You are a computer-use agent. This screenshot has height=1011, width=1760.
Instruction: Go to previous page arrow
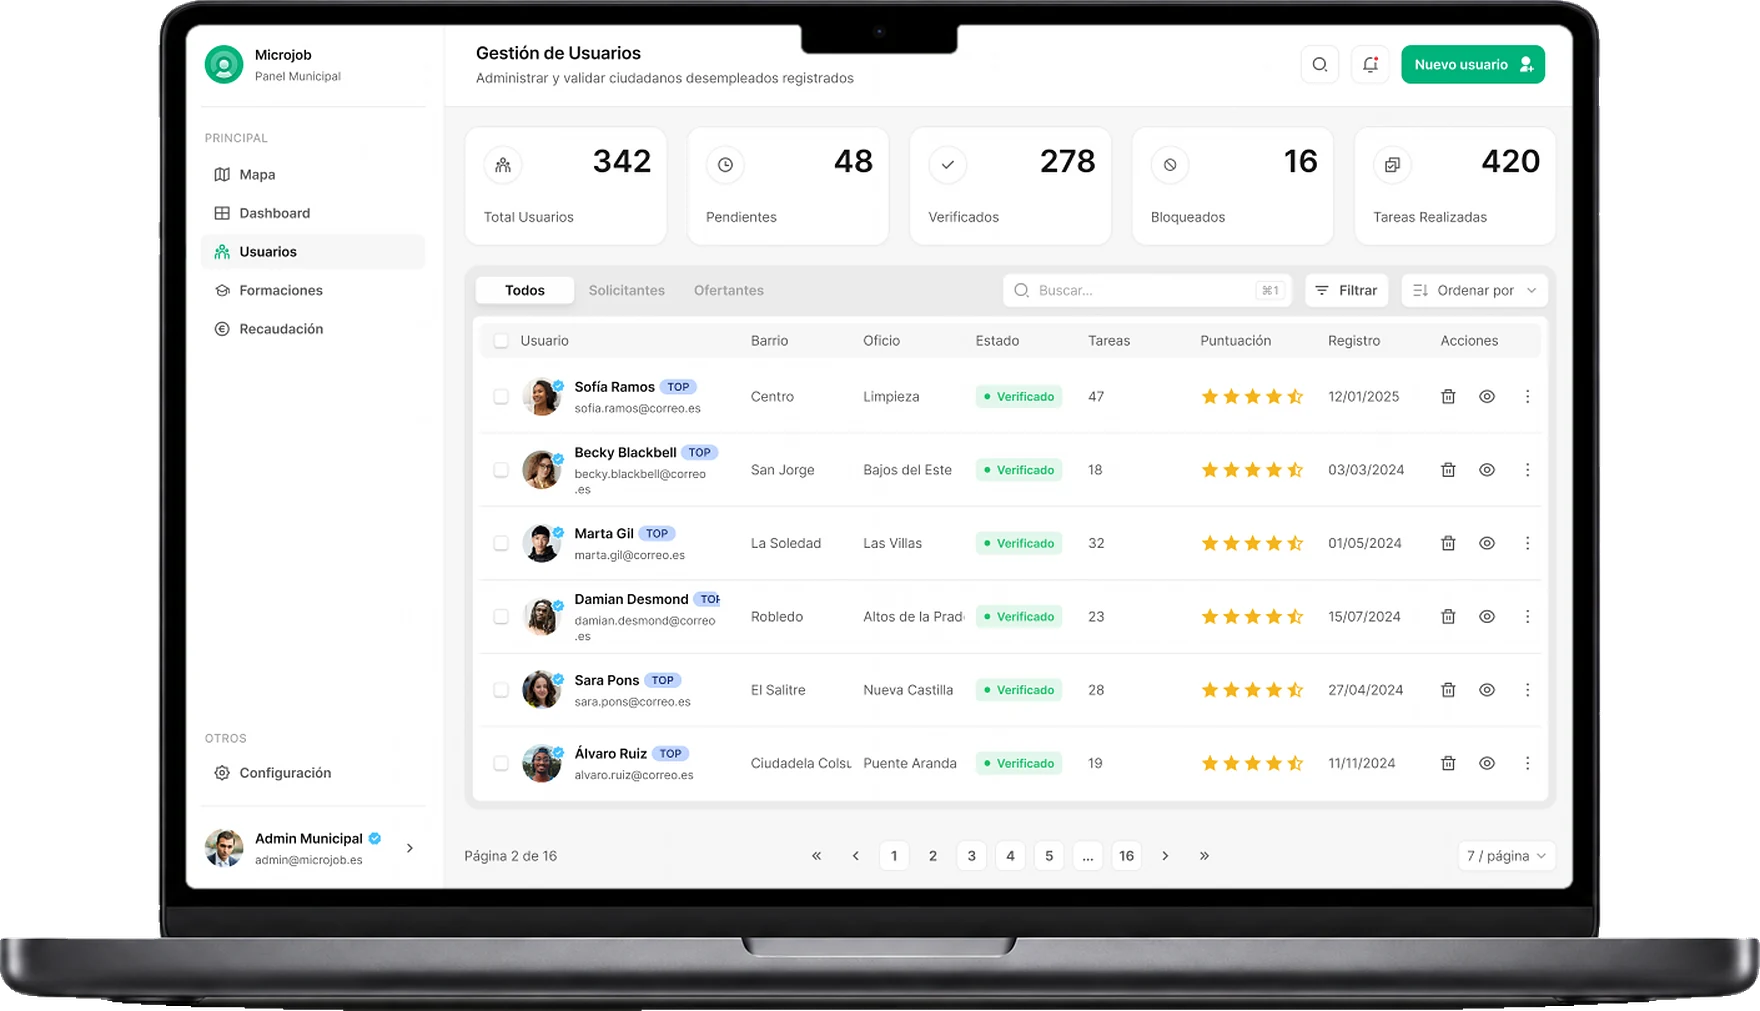[855, 856]
